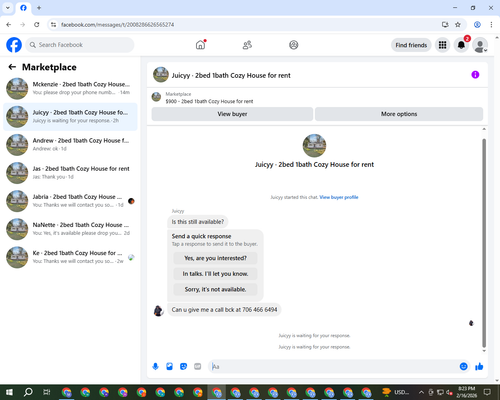Open the Windows taskbar search
The width and height of the screenshot is (500, 400).
28,392
